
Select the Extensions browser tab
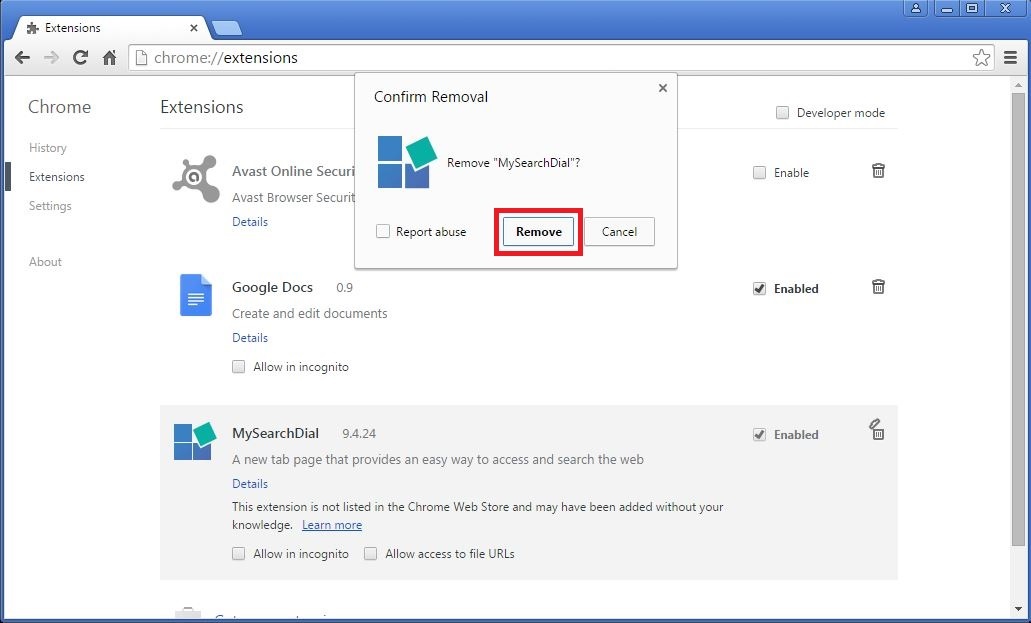(x=110, y=28)
